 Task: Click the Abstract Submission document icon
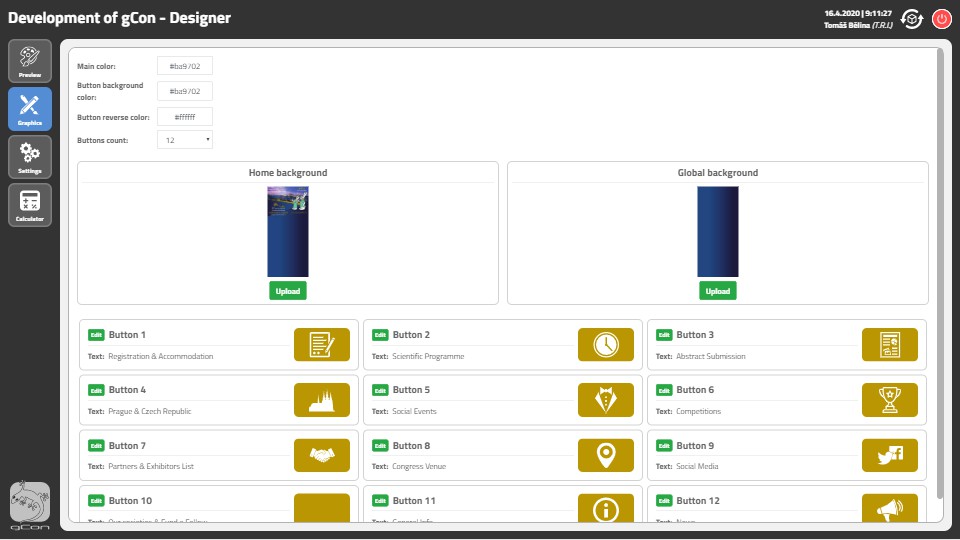tap(889, 345)
